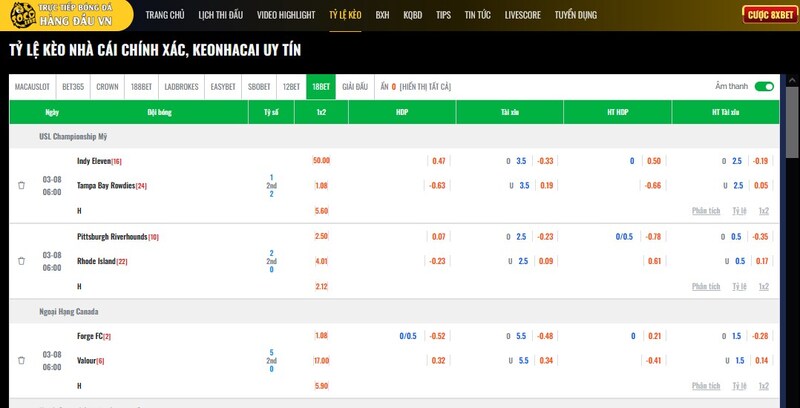Click the scrollbar up arrow
The width and height of the screenshot is (800, 408).
pos(792,80)
